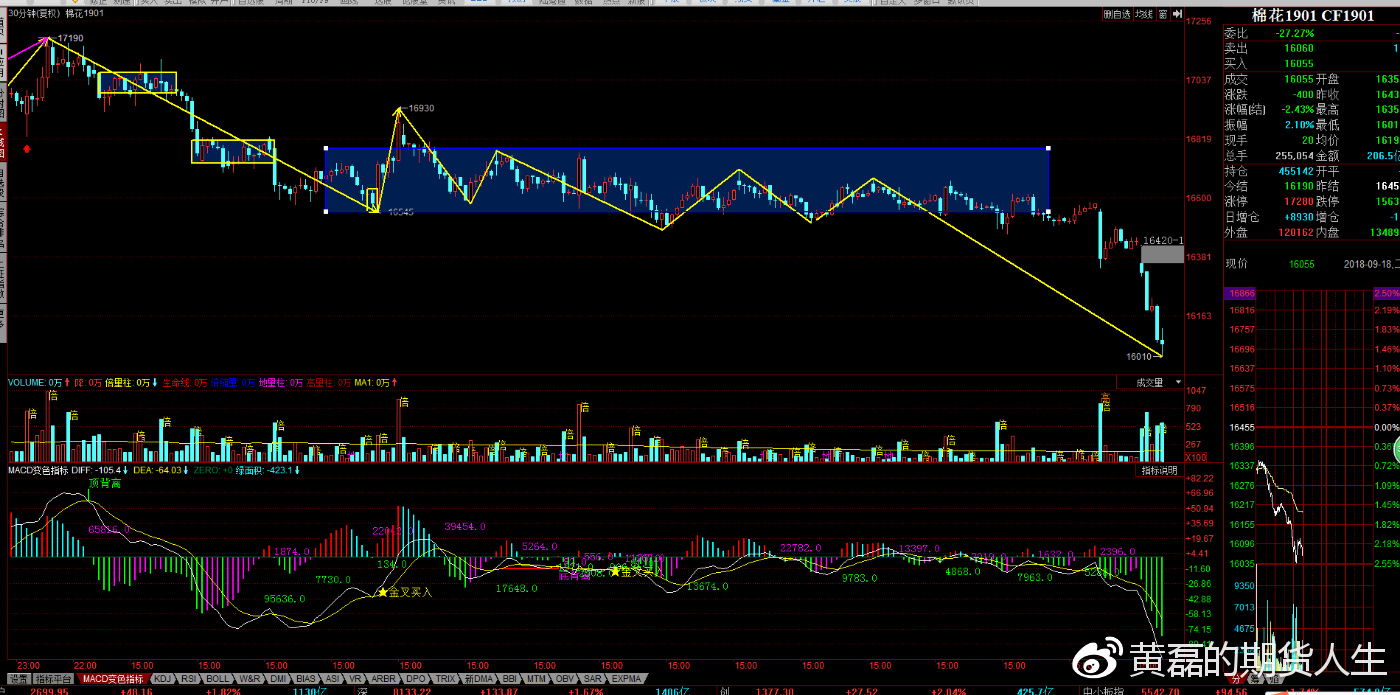This screenshot has height=695, width=1400.
Task: Open the BBI indicator tab
Action: click(510, 679)
